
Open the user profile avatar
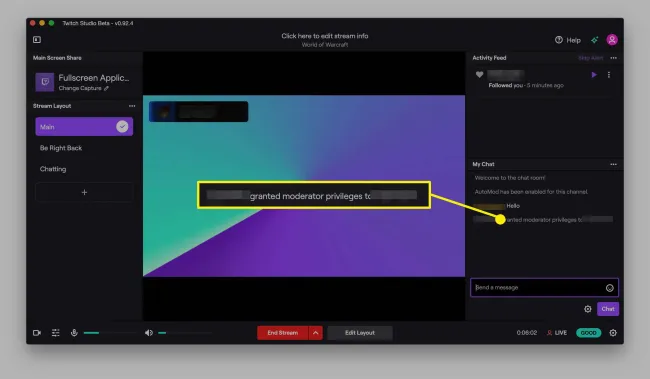[612, 40]
